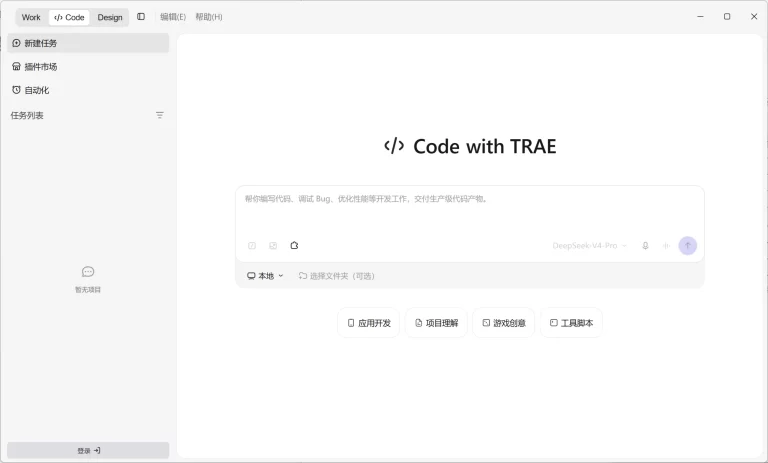Create a new task via 新建任务
The image size is (768, 463).
(88, 43)
